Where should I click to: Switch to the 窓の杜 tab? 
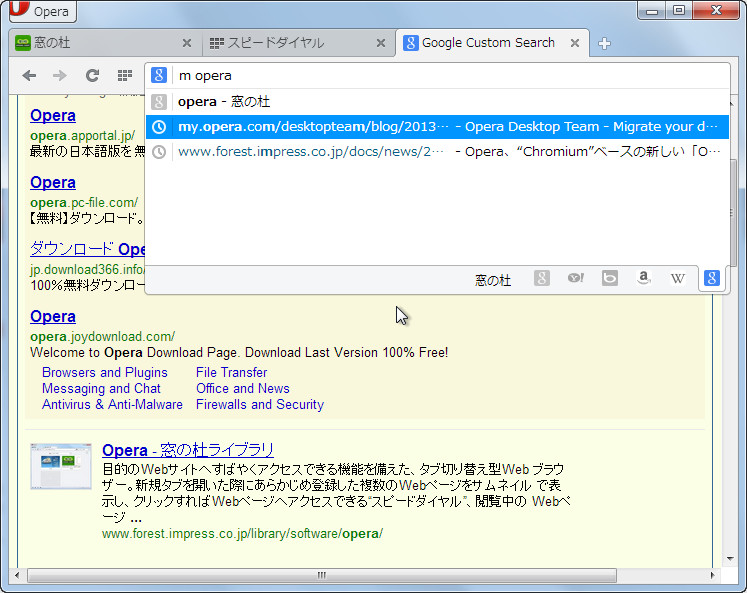106,43
